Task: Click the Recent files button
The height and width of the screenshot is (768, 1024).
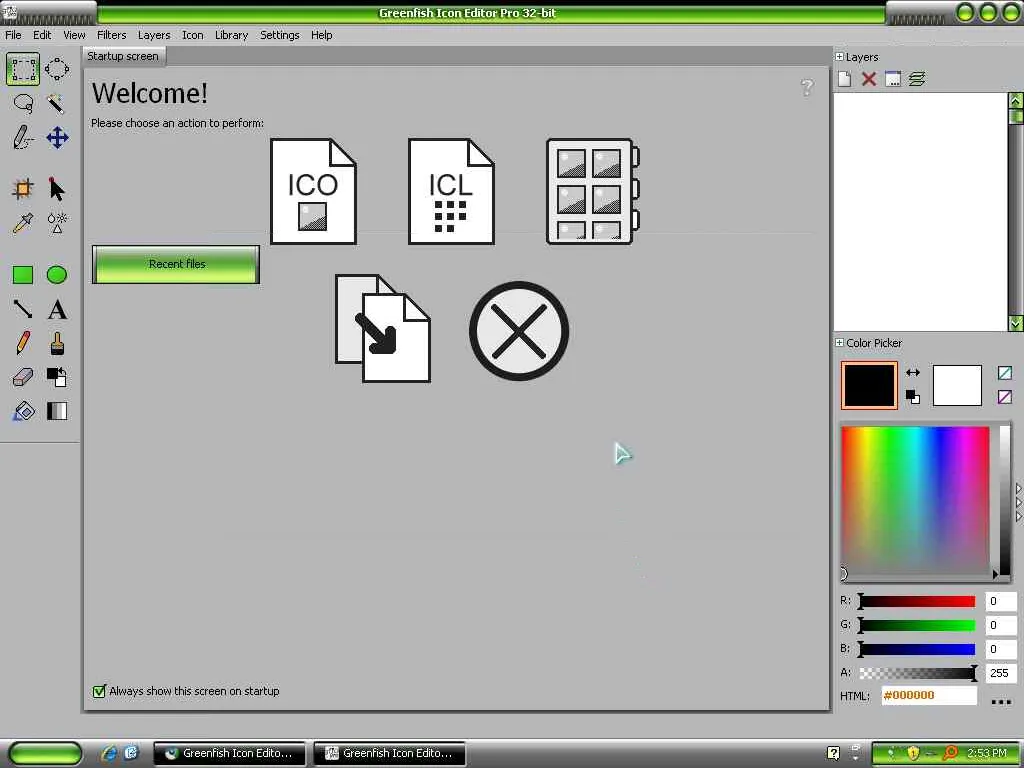Action: pos(176,264)
